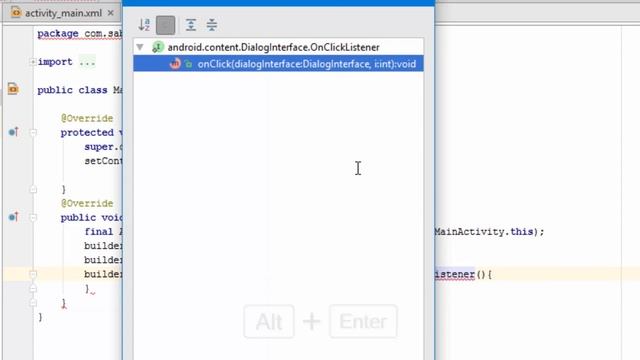The width and height of the screenshot is (640, 360).
Task: Collapse the public void method fold toggle
Action: point(33,217)
